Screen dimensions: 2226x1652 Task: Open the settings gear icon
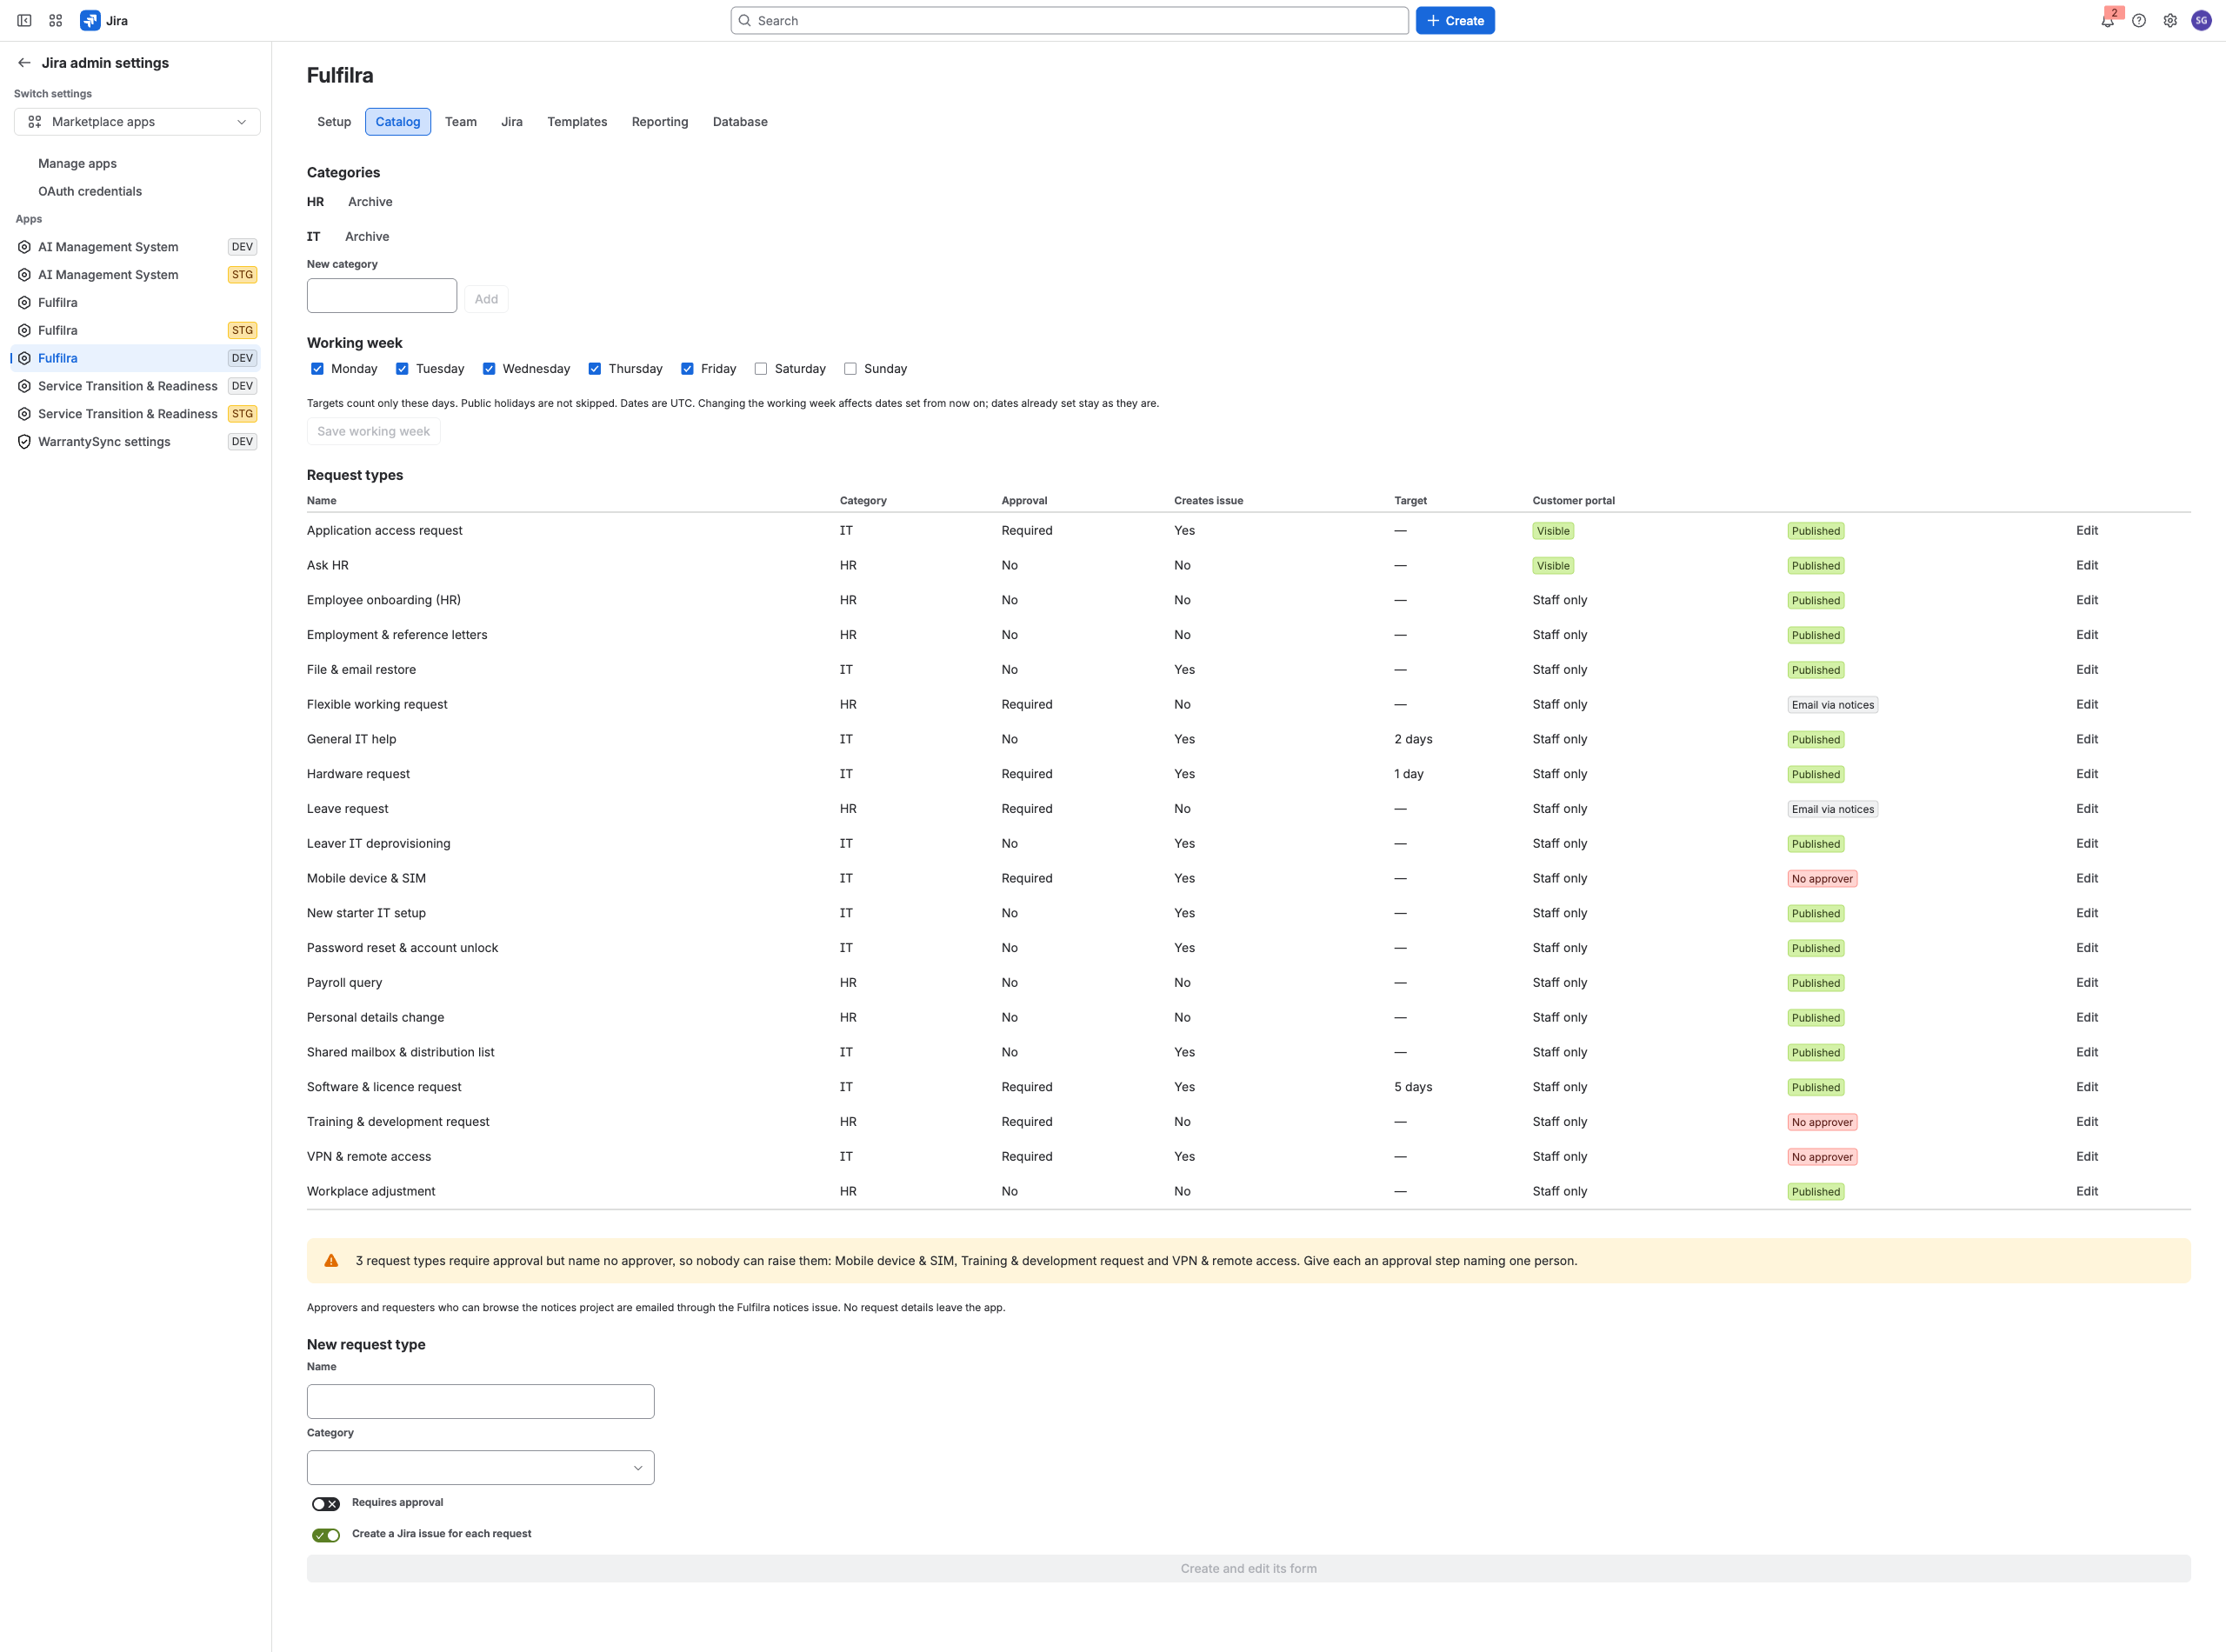(x=2170, y=20)
